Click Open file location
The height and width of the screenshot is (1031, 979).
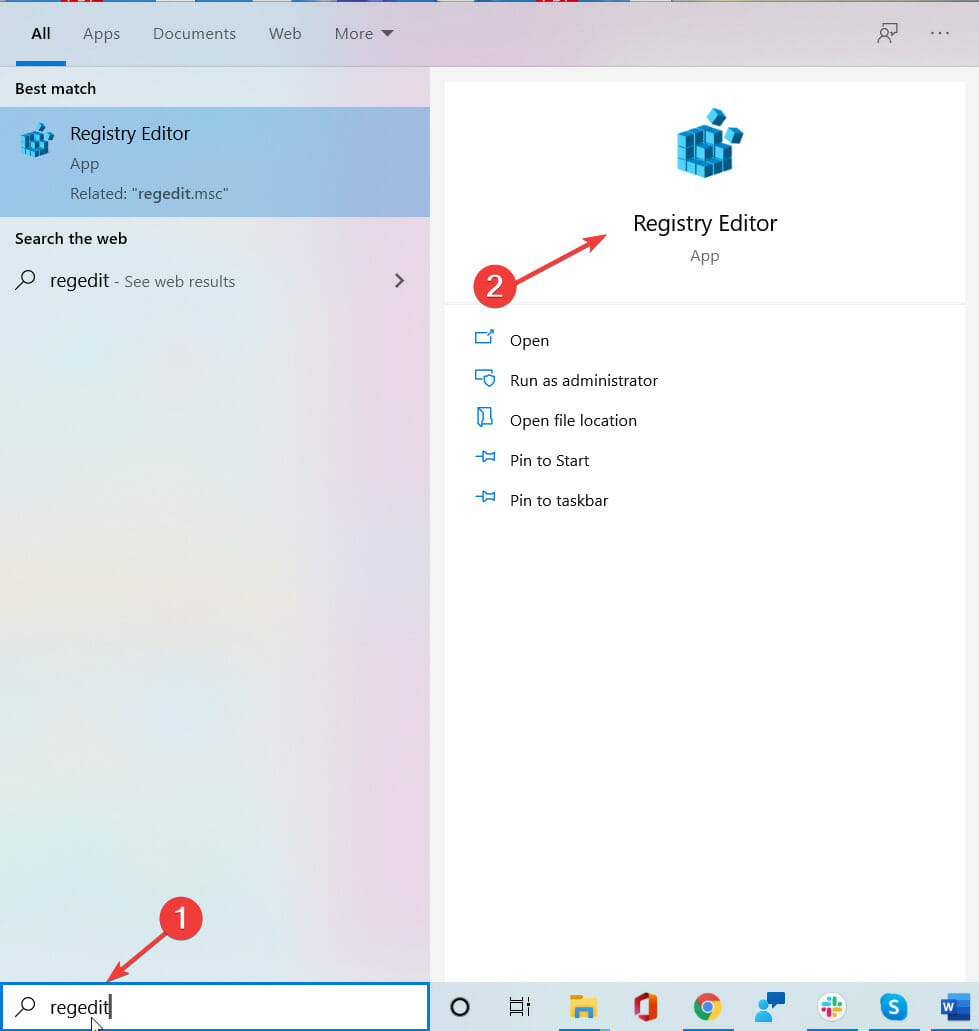[x=573, y=421]
